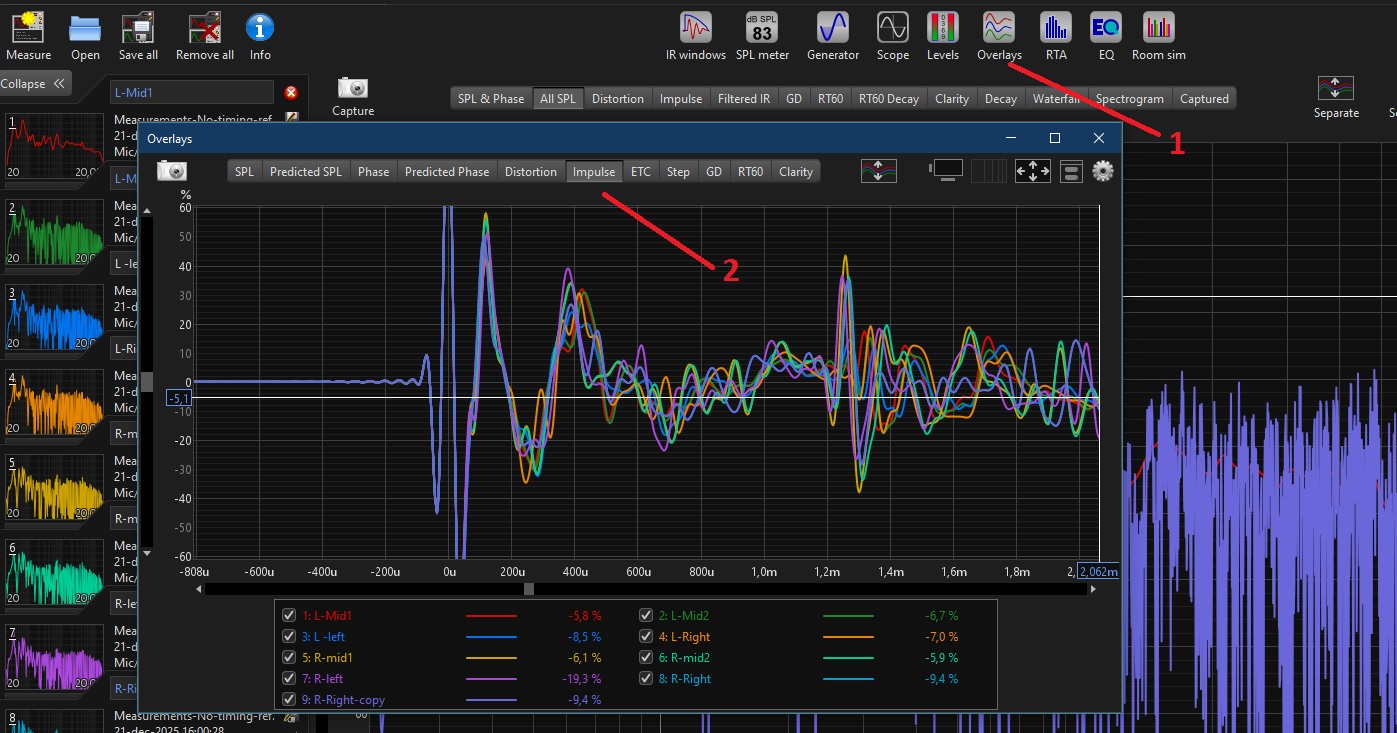Select the Waterfall graph tab
This screenshot has height=733, width=1397.
pos(1056,99)
